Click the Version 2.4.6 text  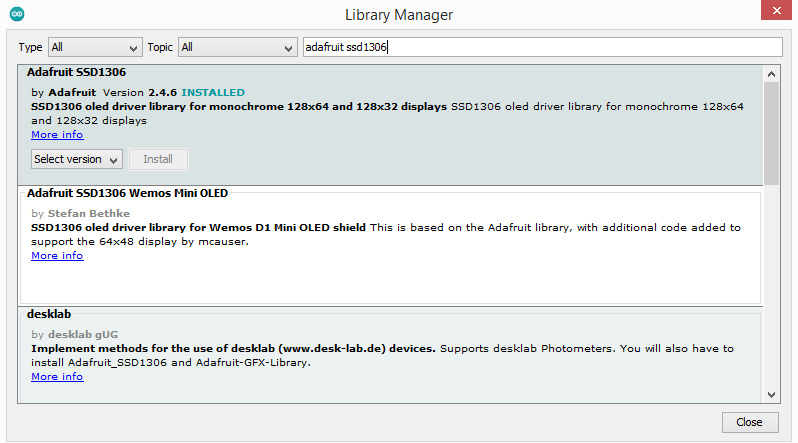(140, 93)
